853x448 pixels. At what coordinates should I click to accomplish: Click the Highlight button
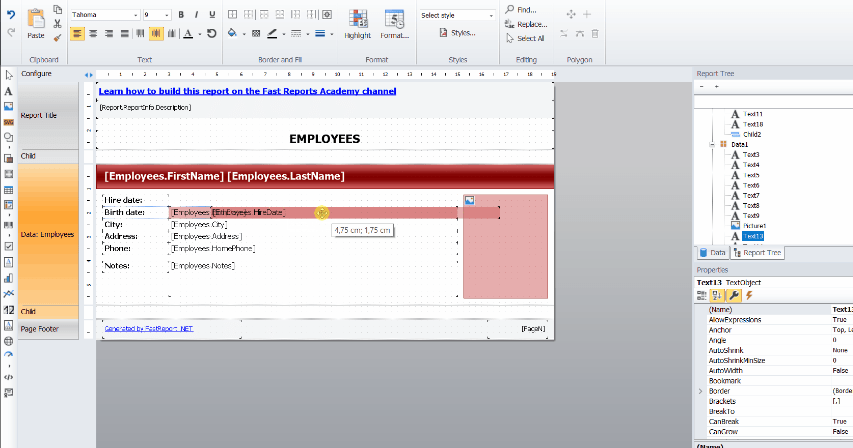click(x=357, y=24)
